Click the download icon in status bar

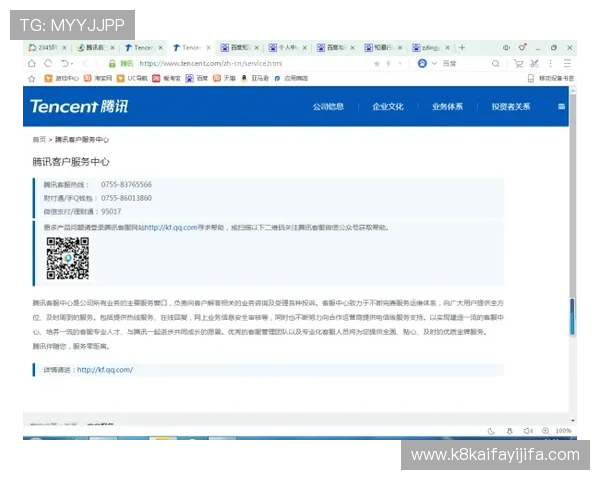(510, 431)
